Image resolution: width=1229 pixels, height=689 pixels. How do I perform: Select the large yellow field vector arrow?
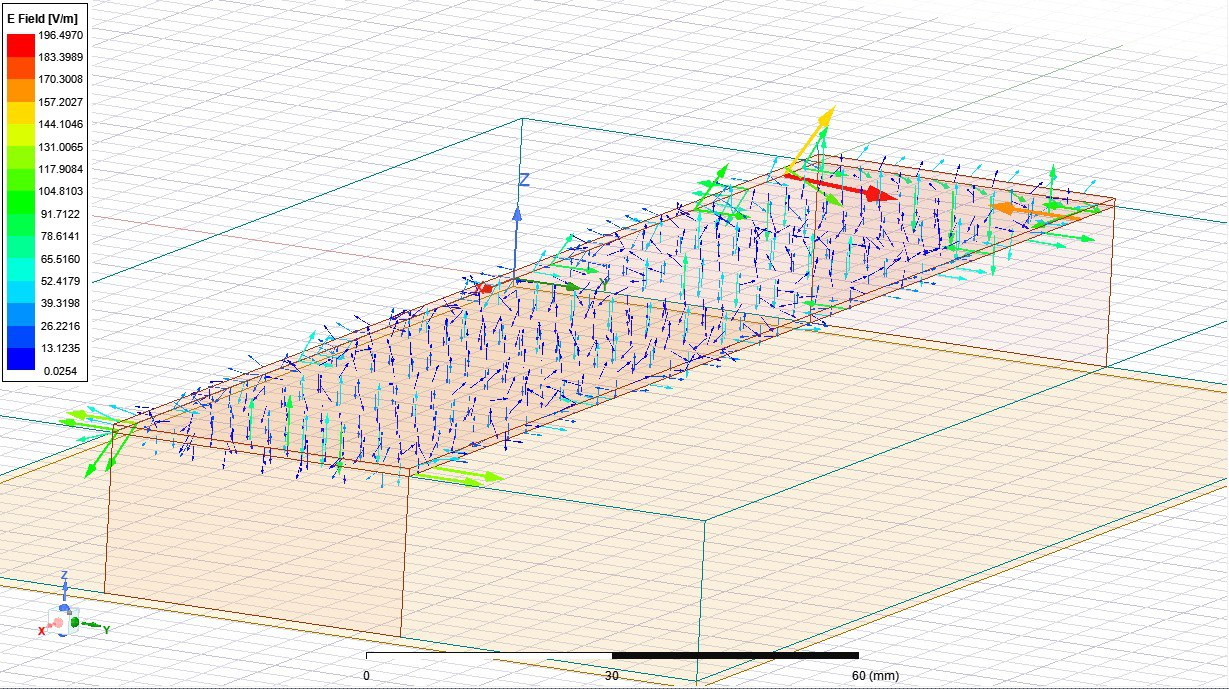[810, 139]
